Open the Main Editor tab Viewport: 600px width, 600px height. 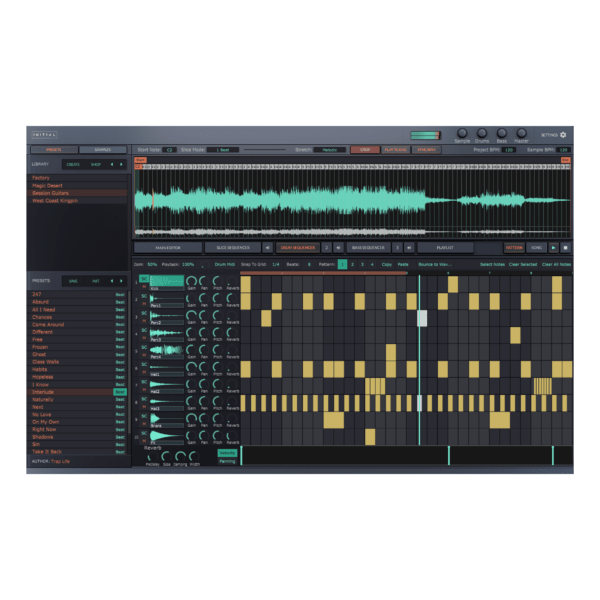[x=168, y=248]
